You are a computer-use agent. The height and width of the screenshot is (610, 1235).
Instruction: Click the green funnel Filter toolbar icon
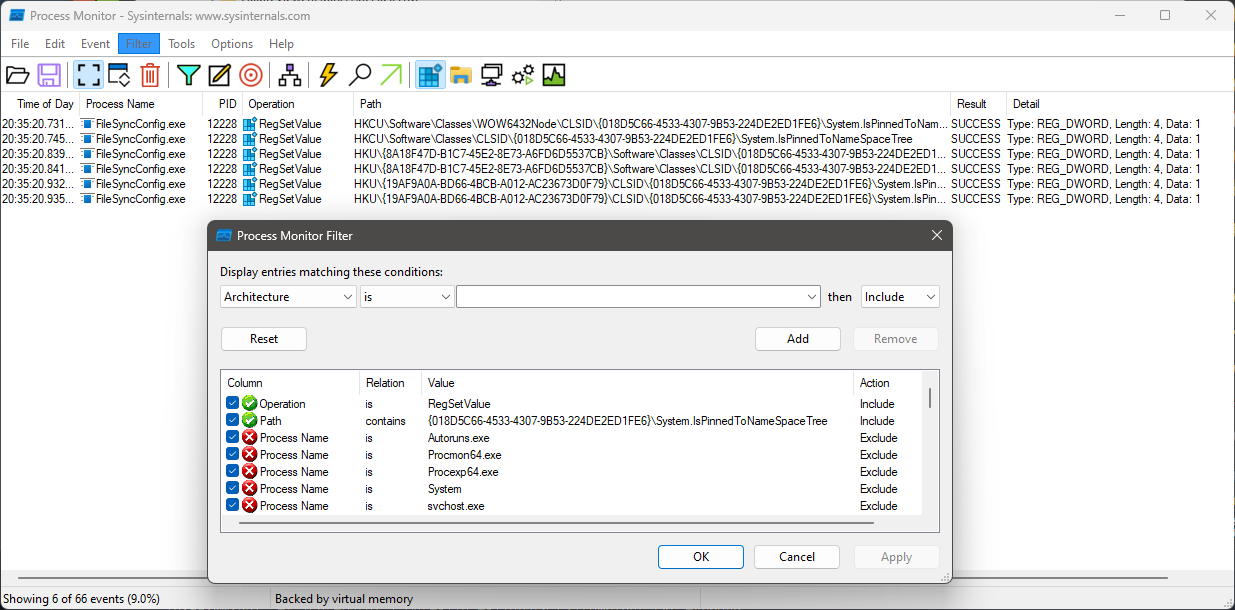pos(188,75)
